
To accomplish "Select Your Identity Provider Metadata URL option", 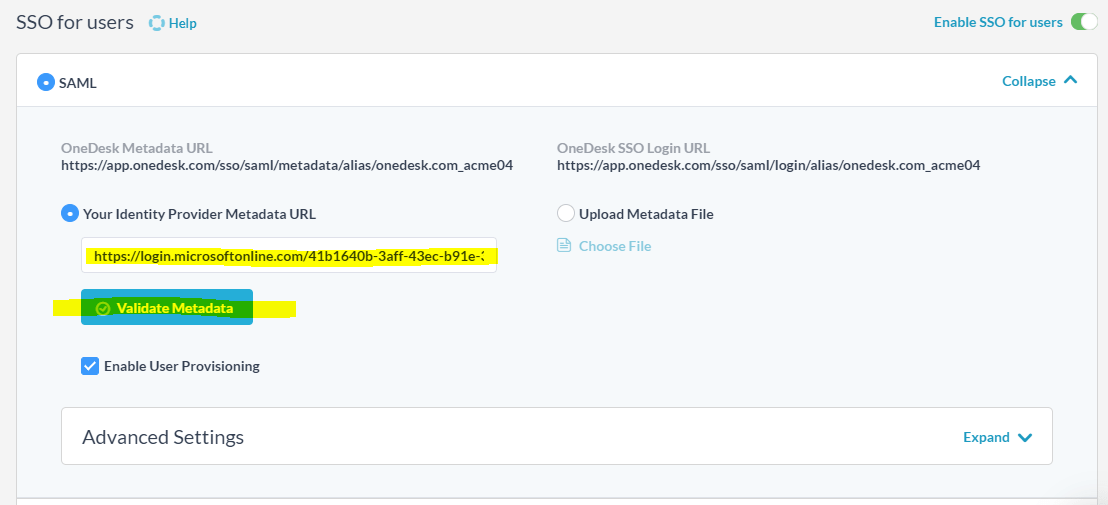I will click(70, 213).
